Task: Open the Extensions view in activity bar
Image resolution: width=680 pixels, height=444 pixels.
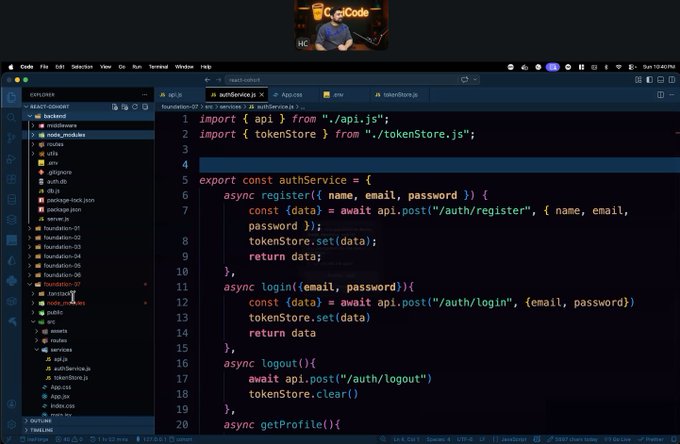Action: (11, 179)
